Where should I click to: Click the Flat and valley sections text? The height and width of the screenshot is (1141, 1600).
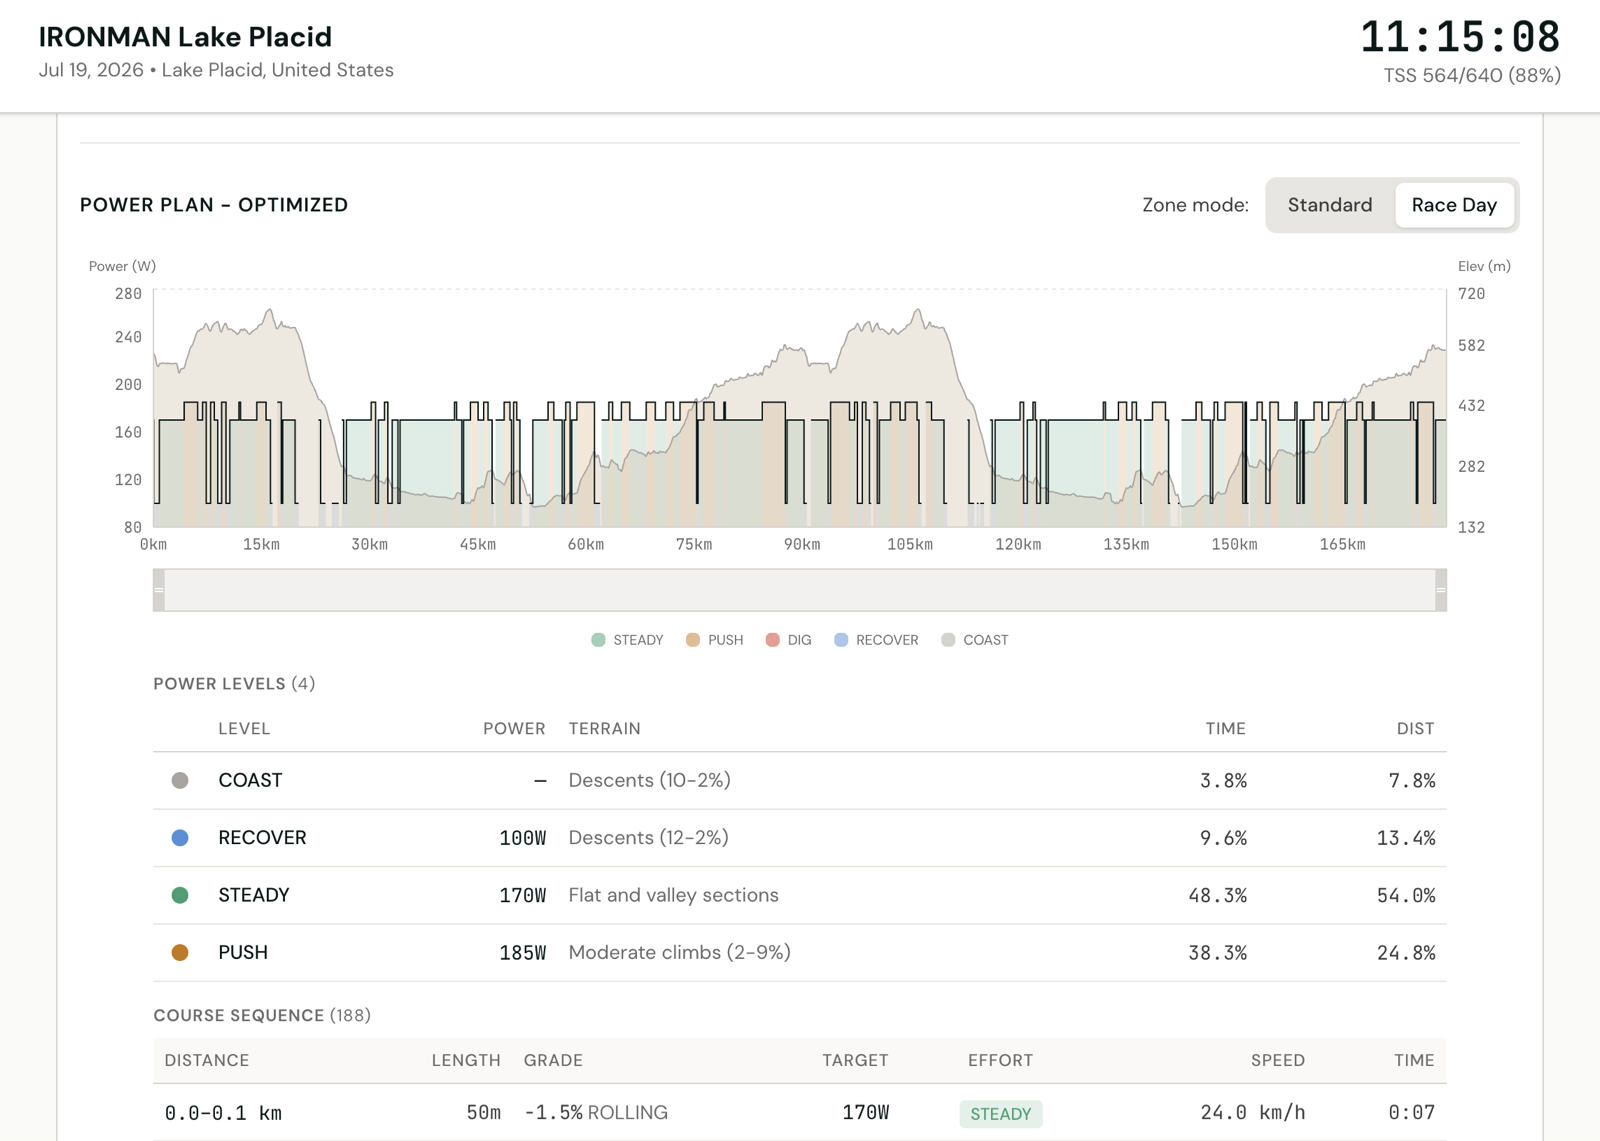pyautogui.click(x=674, y=895)
